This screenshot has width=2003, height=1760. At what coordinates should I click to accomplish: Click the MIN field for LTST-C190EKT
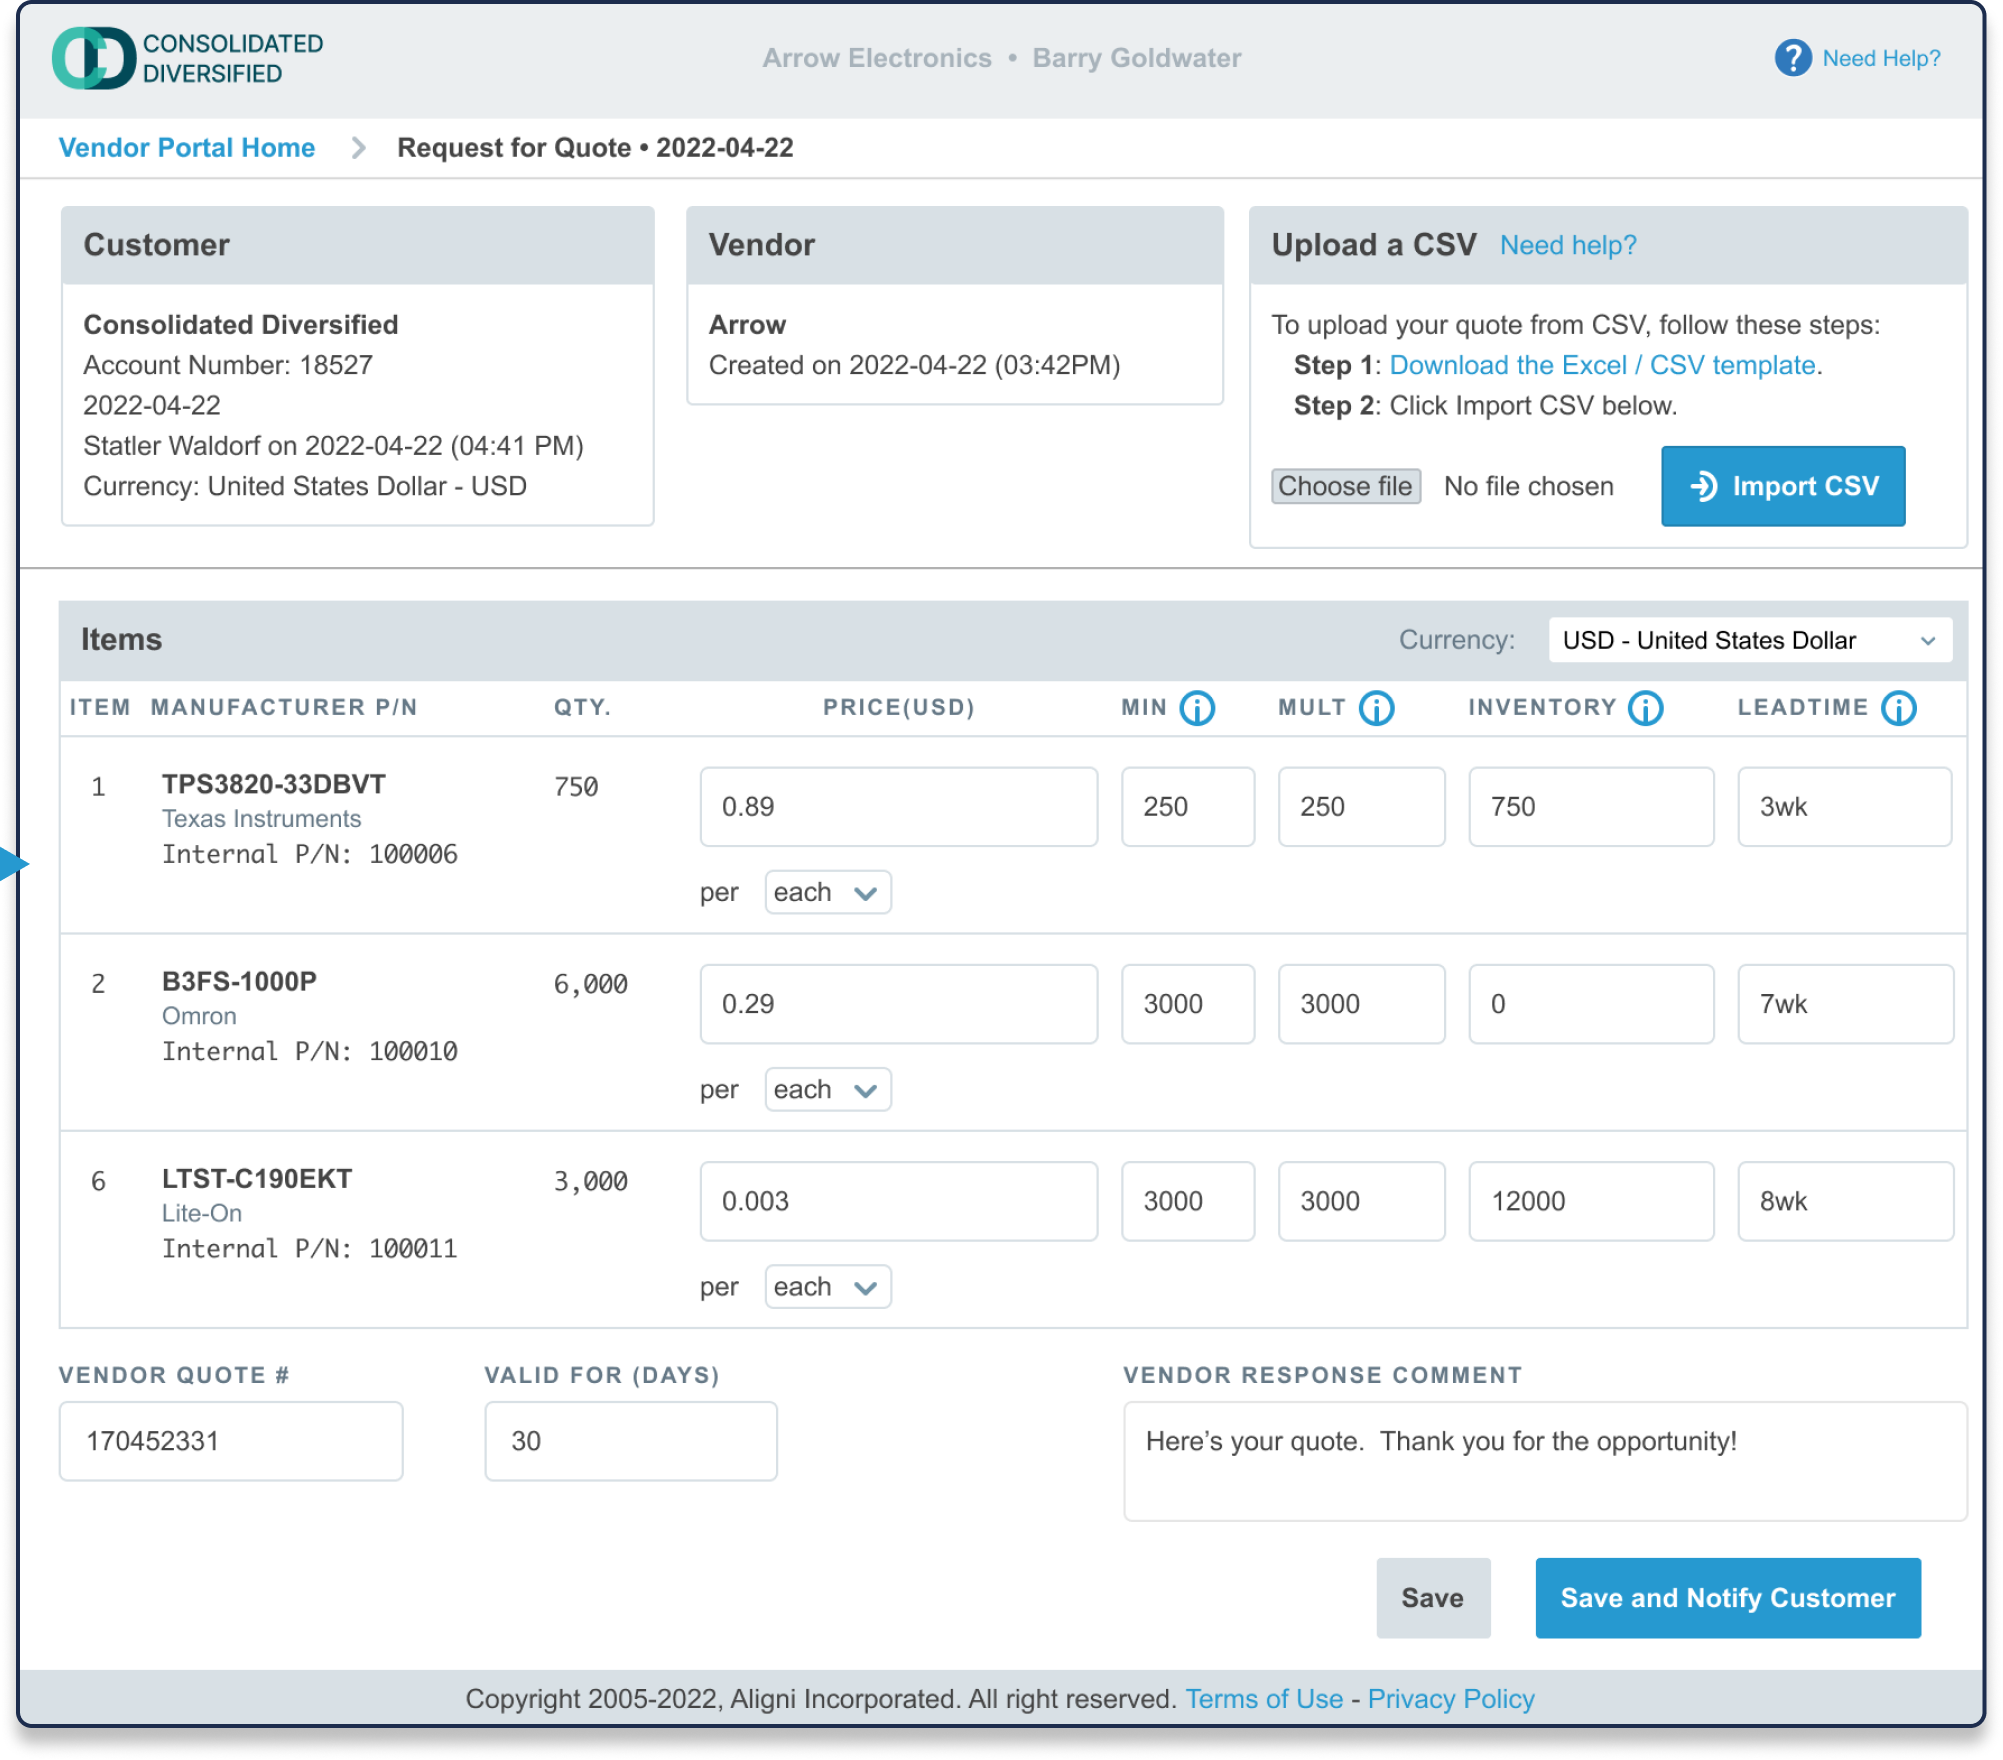point(1187,1200)
